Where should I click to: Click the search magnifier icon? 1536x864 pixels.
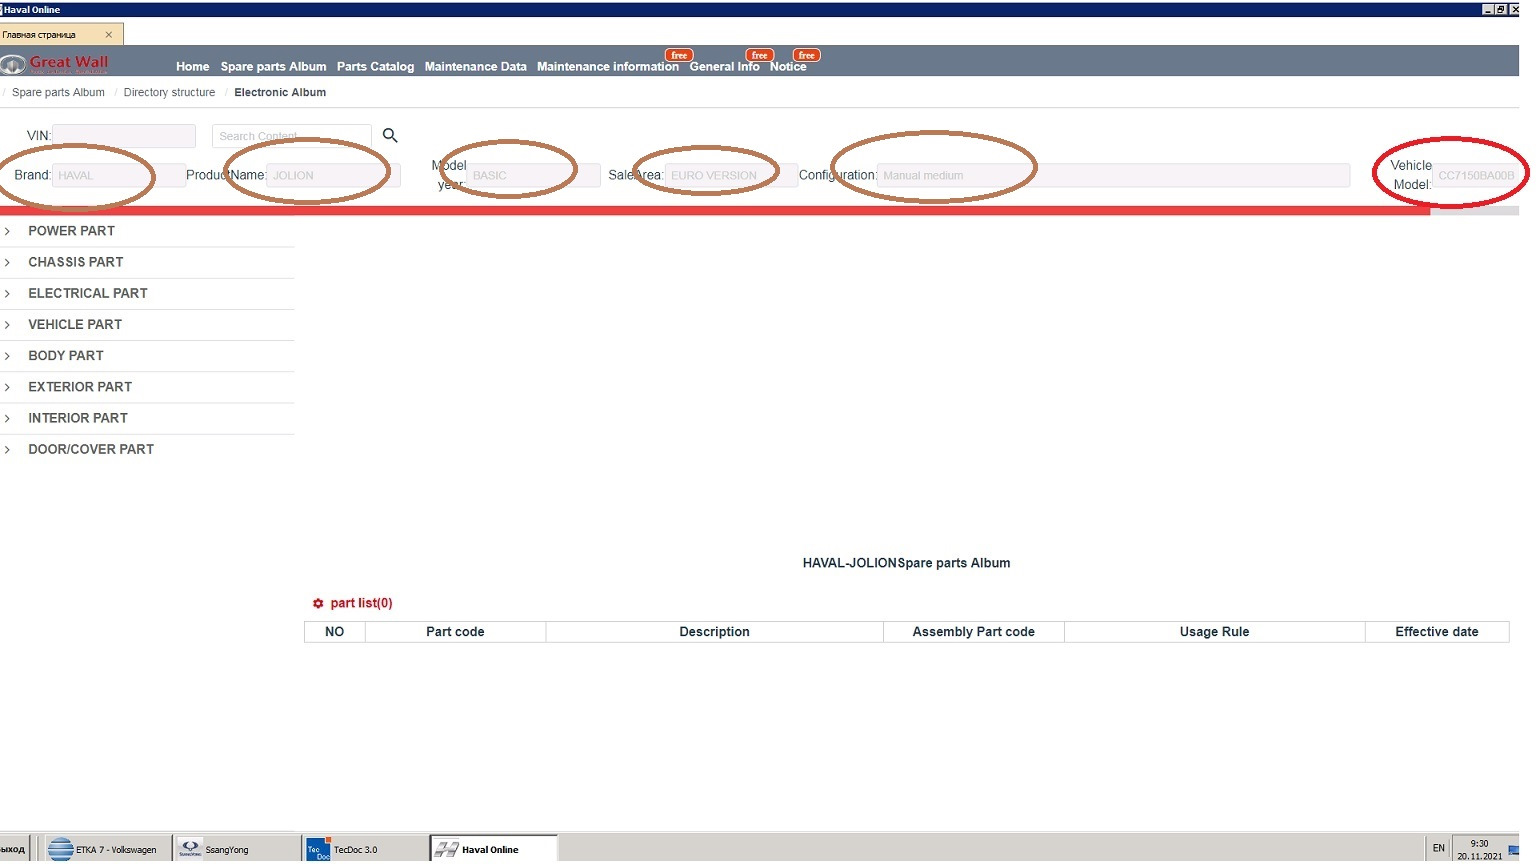[390, 135]
